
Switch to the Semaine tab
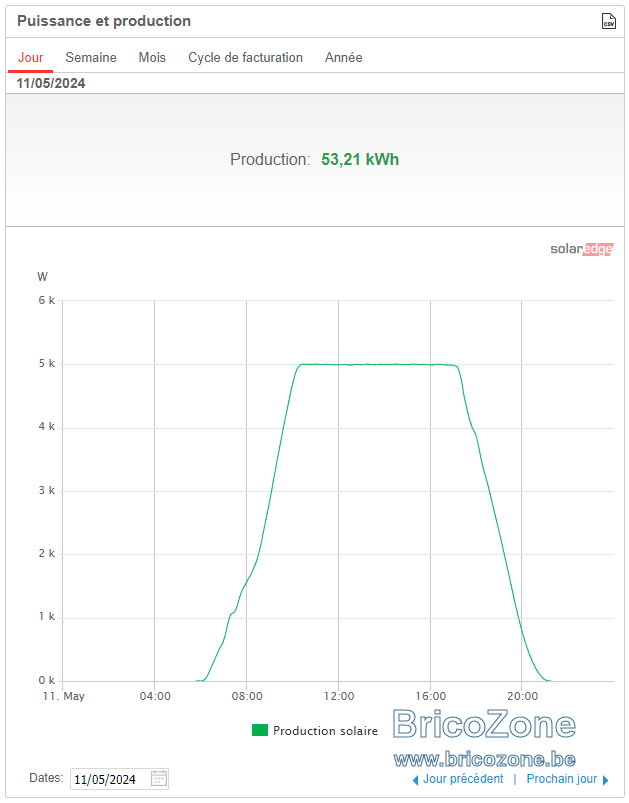tap(91, 57)
